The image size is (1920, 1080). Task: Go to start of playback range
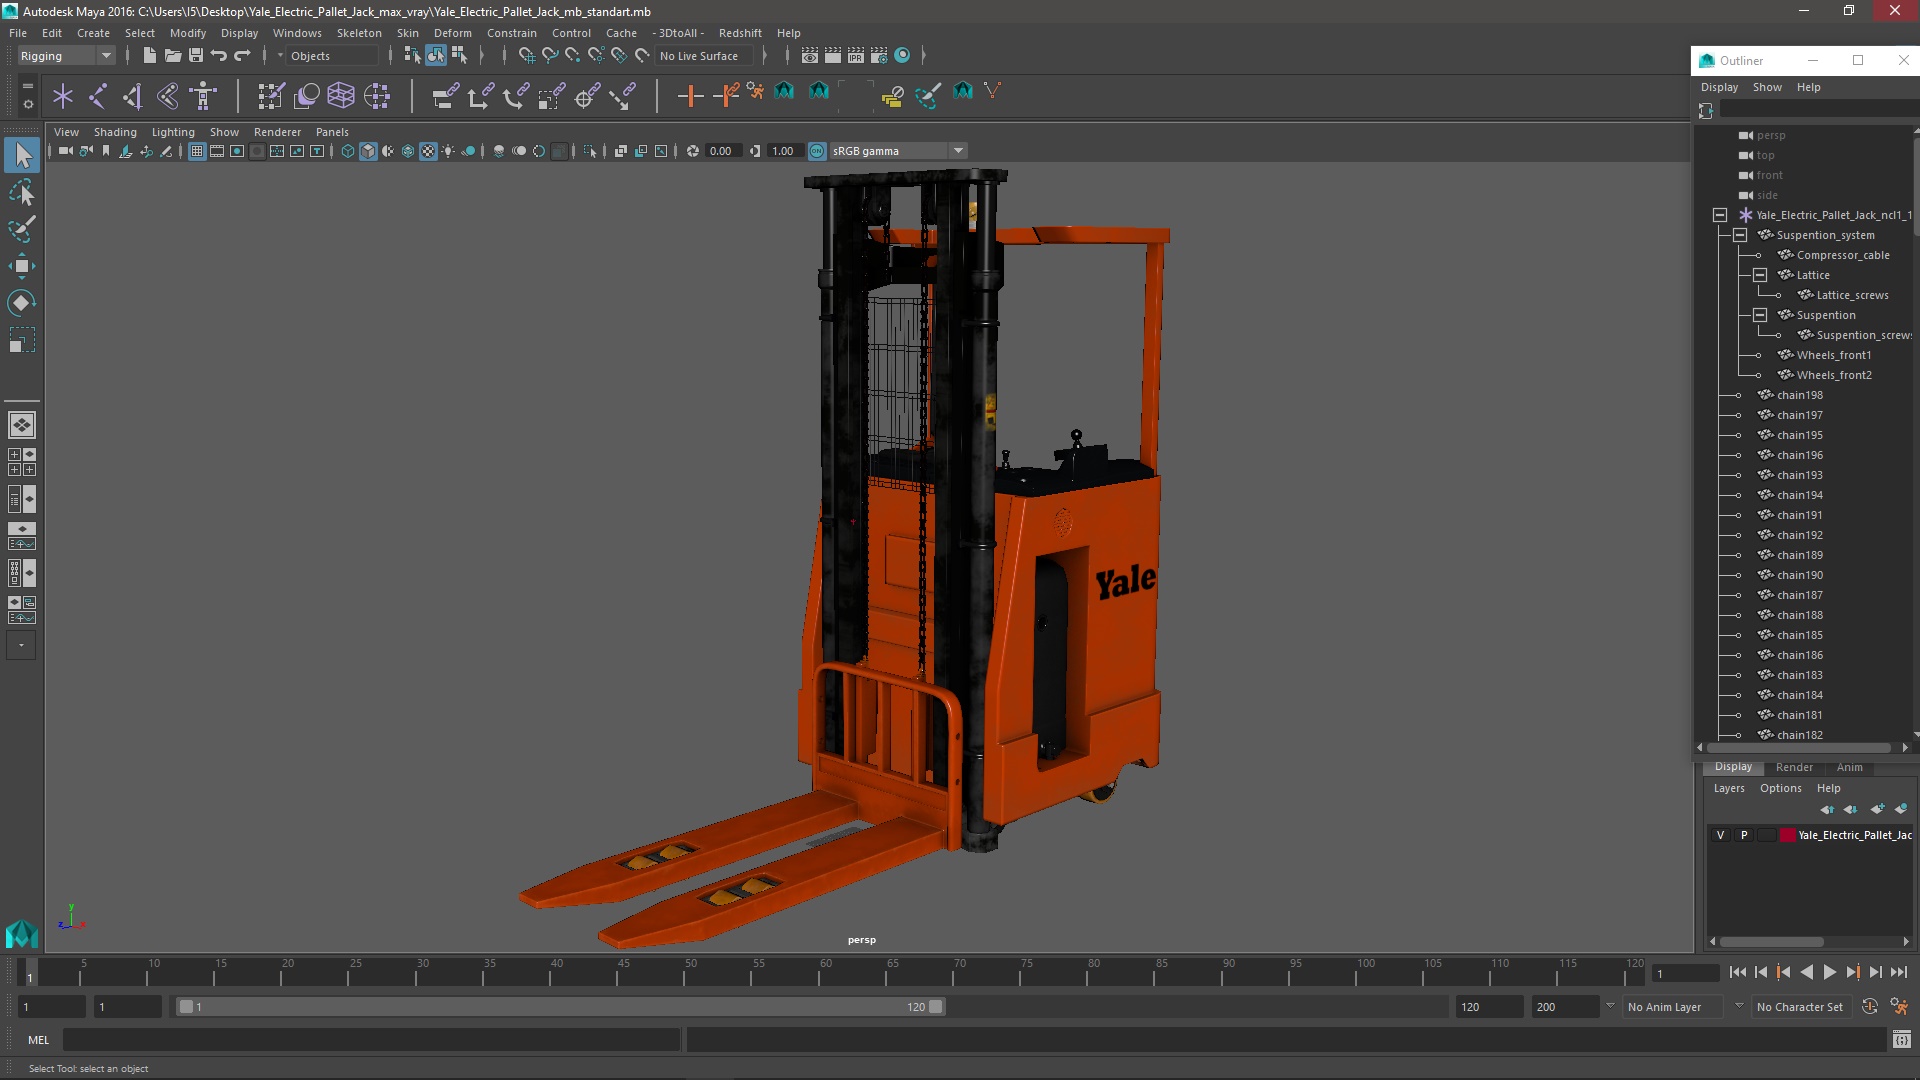click(1737, 972)
